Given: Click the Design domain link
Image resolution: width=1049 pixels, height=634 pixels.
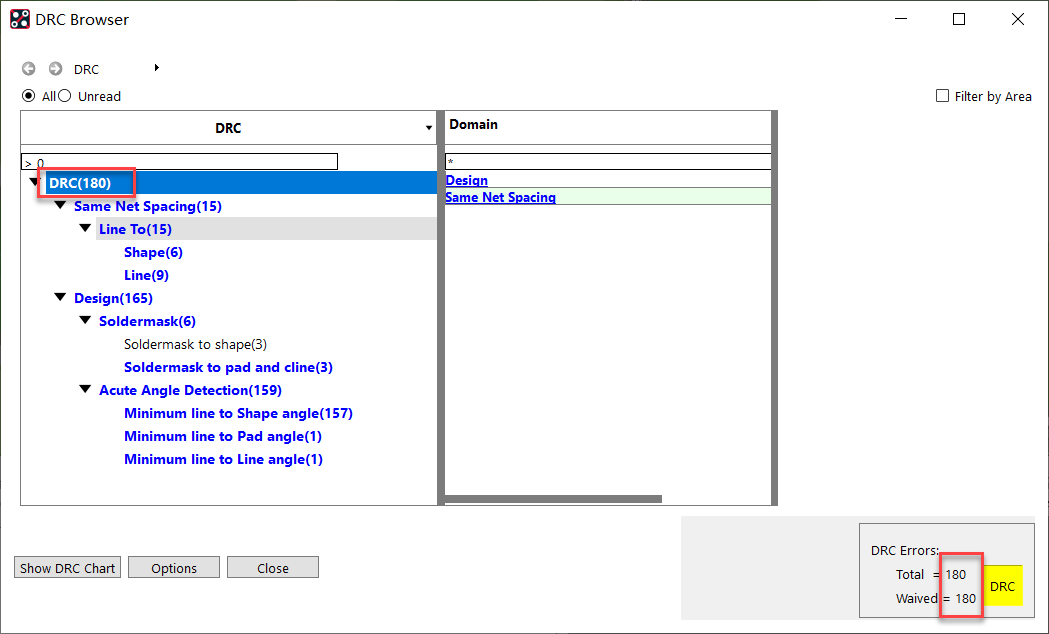Looking at the screenshot, I should tap(466, 180).
